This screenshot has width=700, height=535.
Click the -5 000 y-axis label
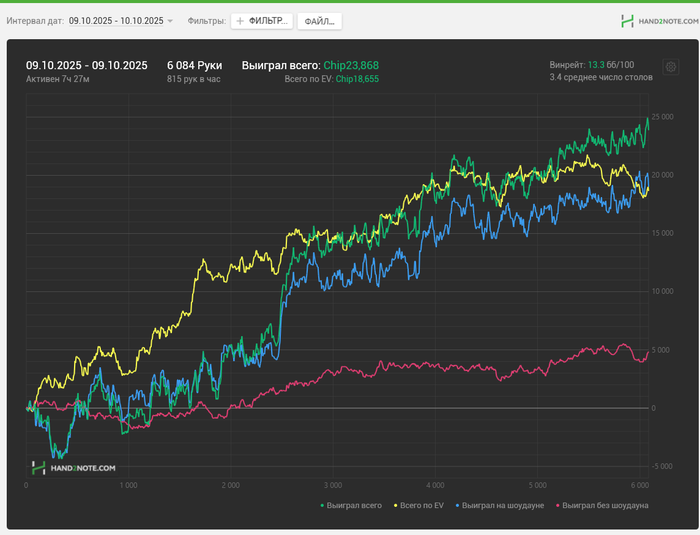coord(662,466)
